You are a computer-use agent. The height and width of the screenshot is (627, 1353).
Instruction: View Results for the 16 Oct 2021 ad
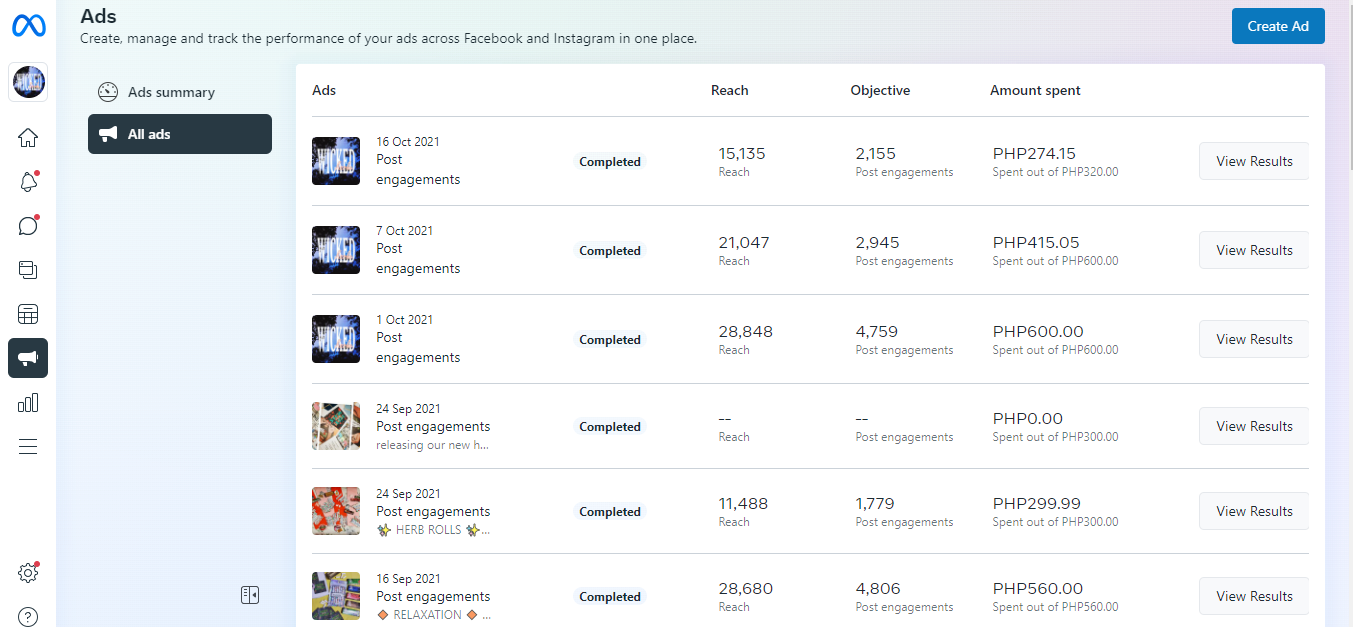coord(1253,161)
